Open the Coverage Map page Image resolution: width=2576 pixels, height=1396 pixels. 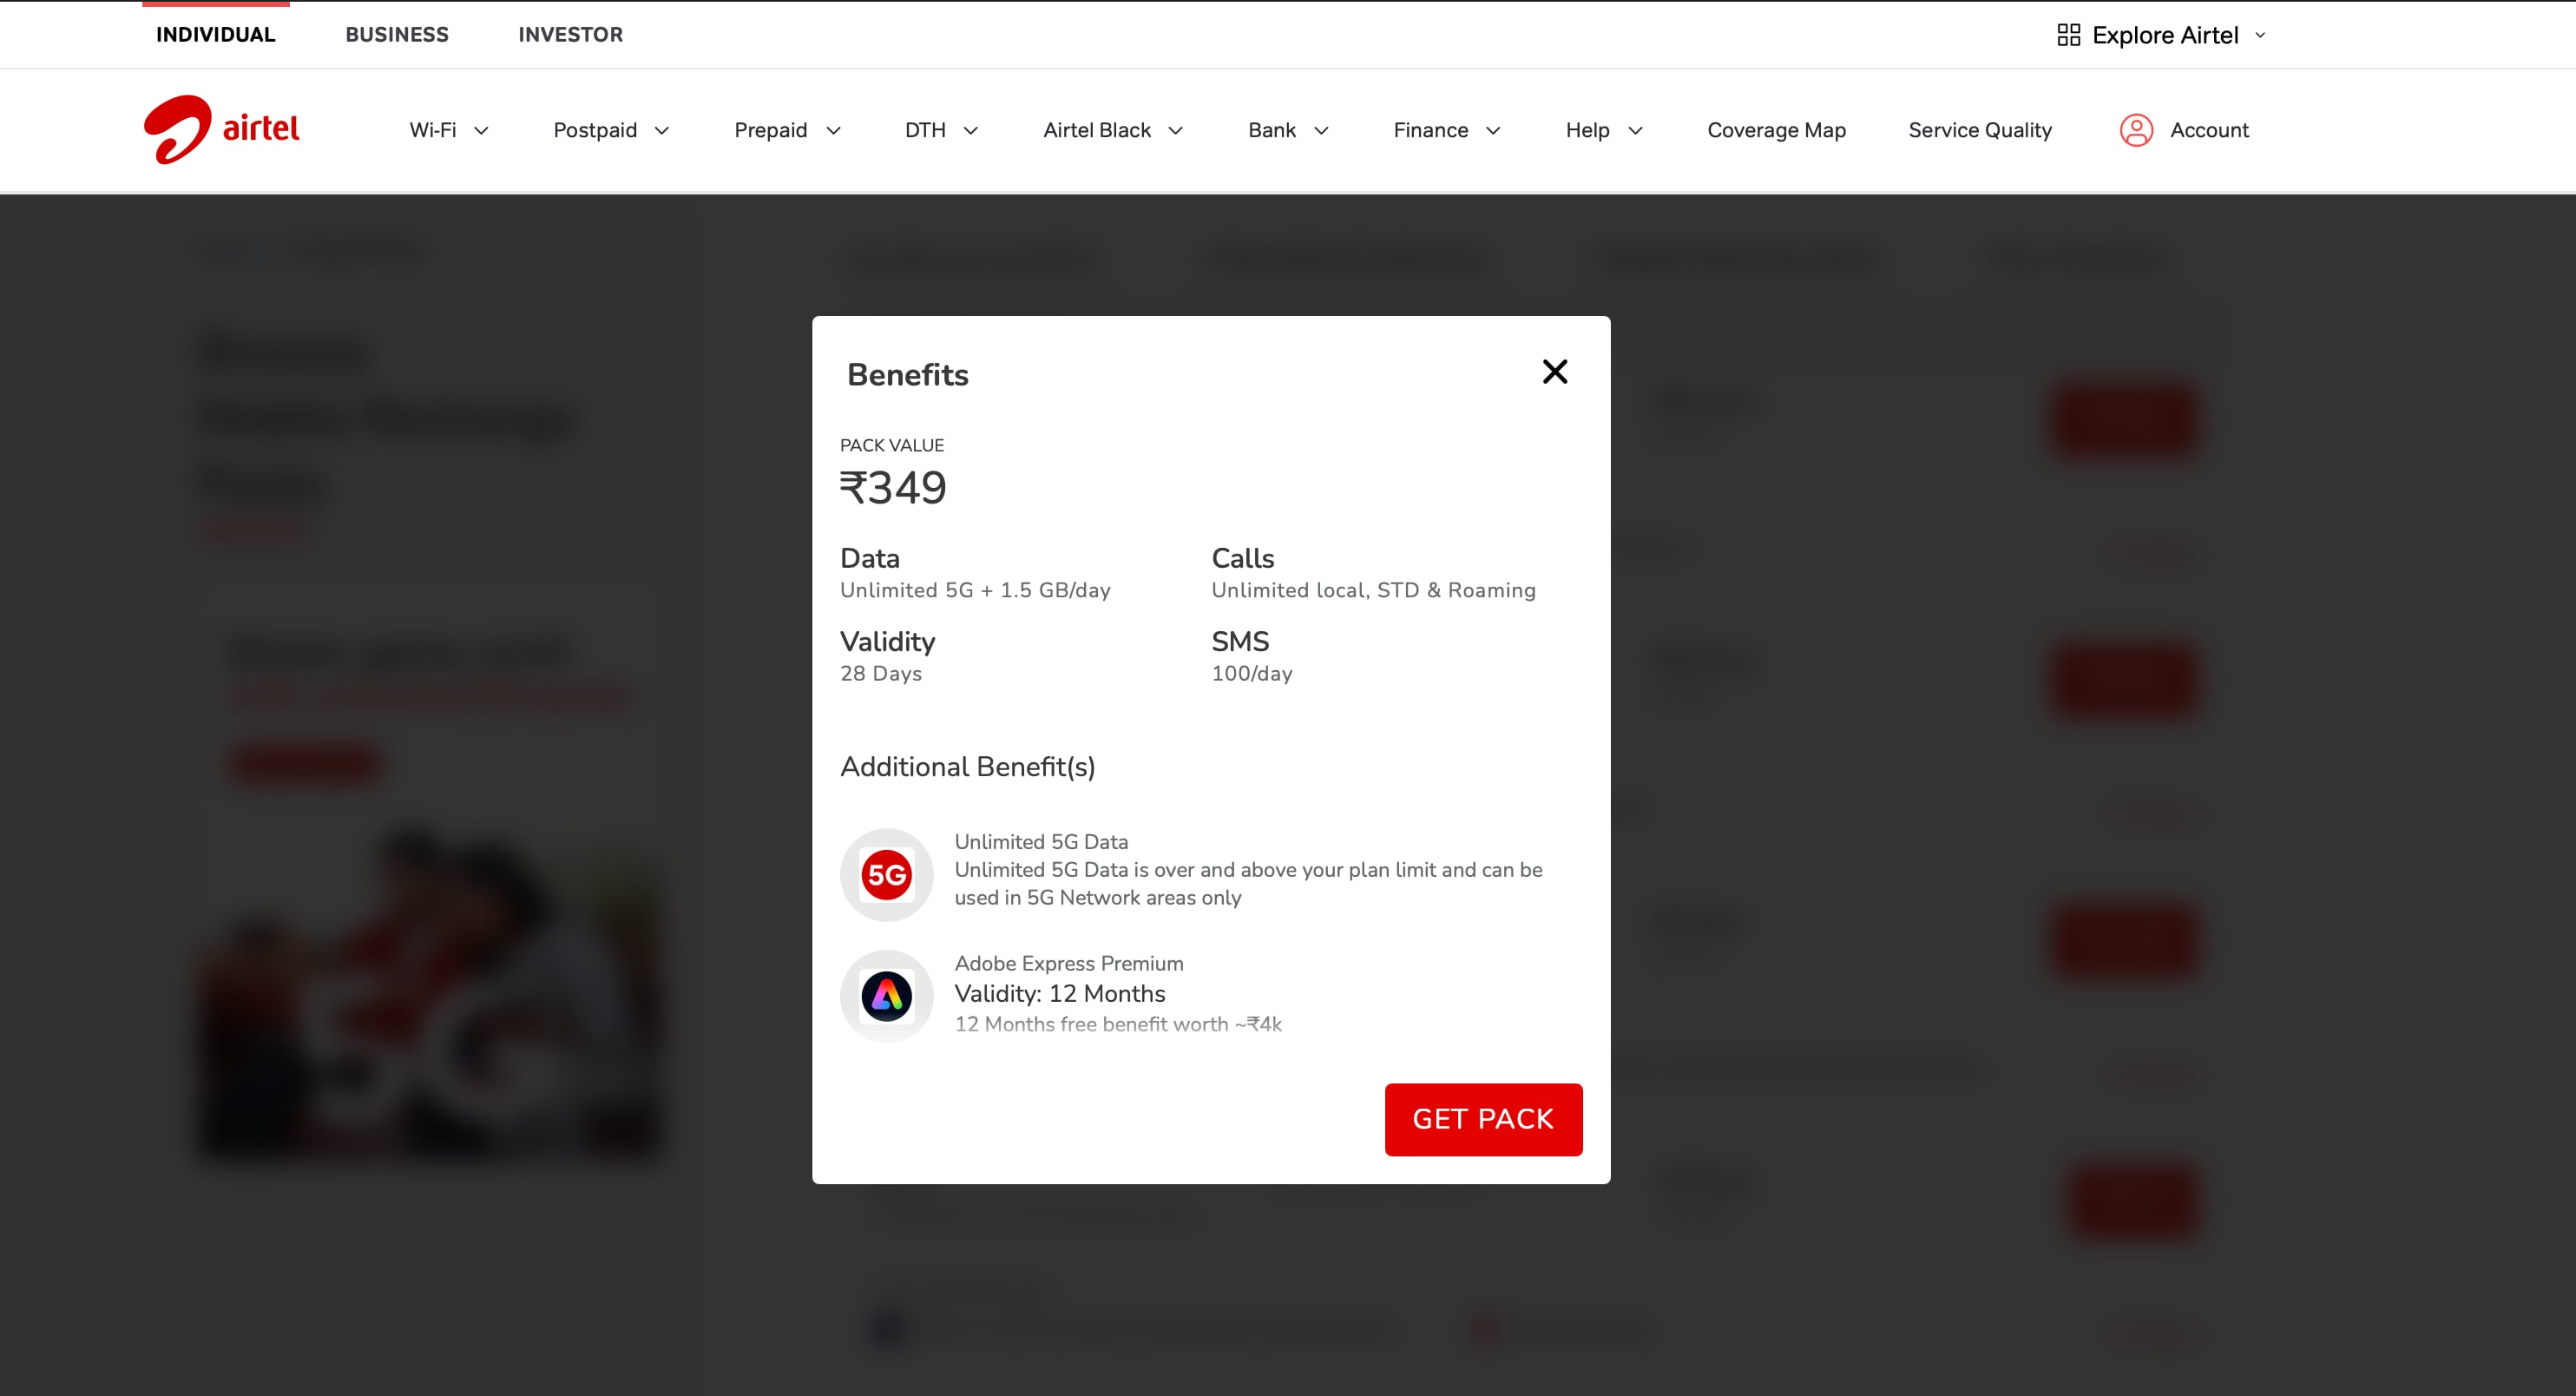coord(1776,130)
